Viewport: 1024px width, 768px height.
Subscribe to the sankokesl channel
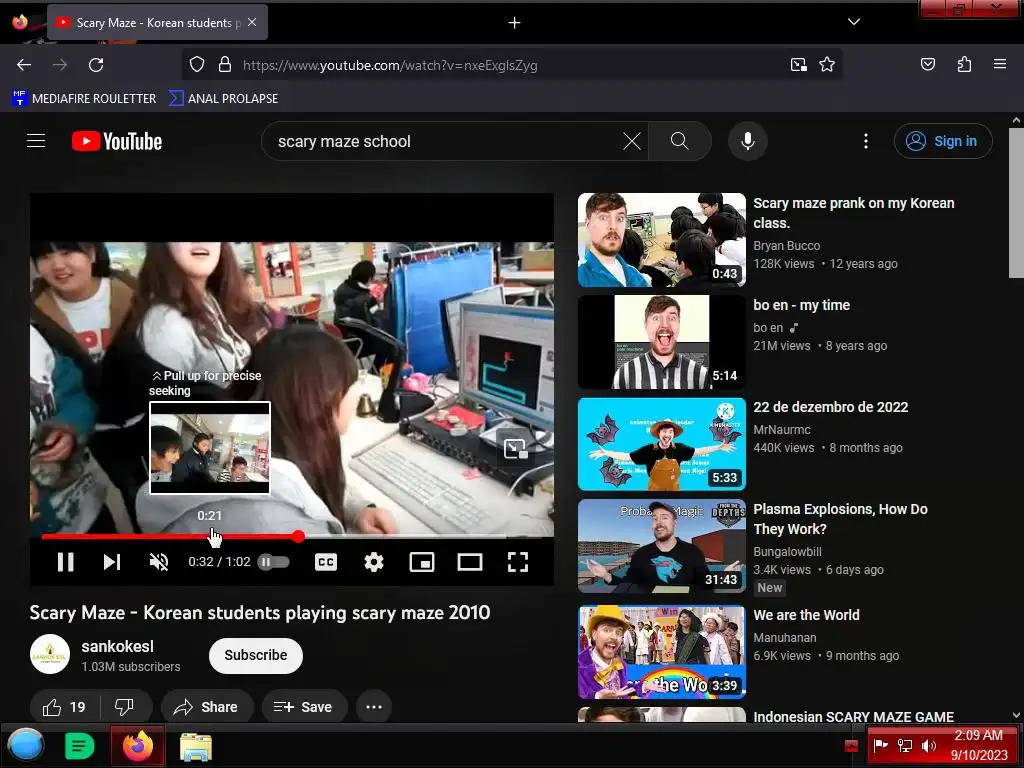click(x=255, y=655)
